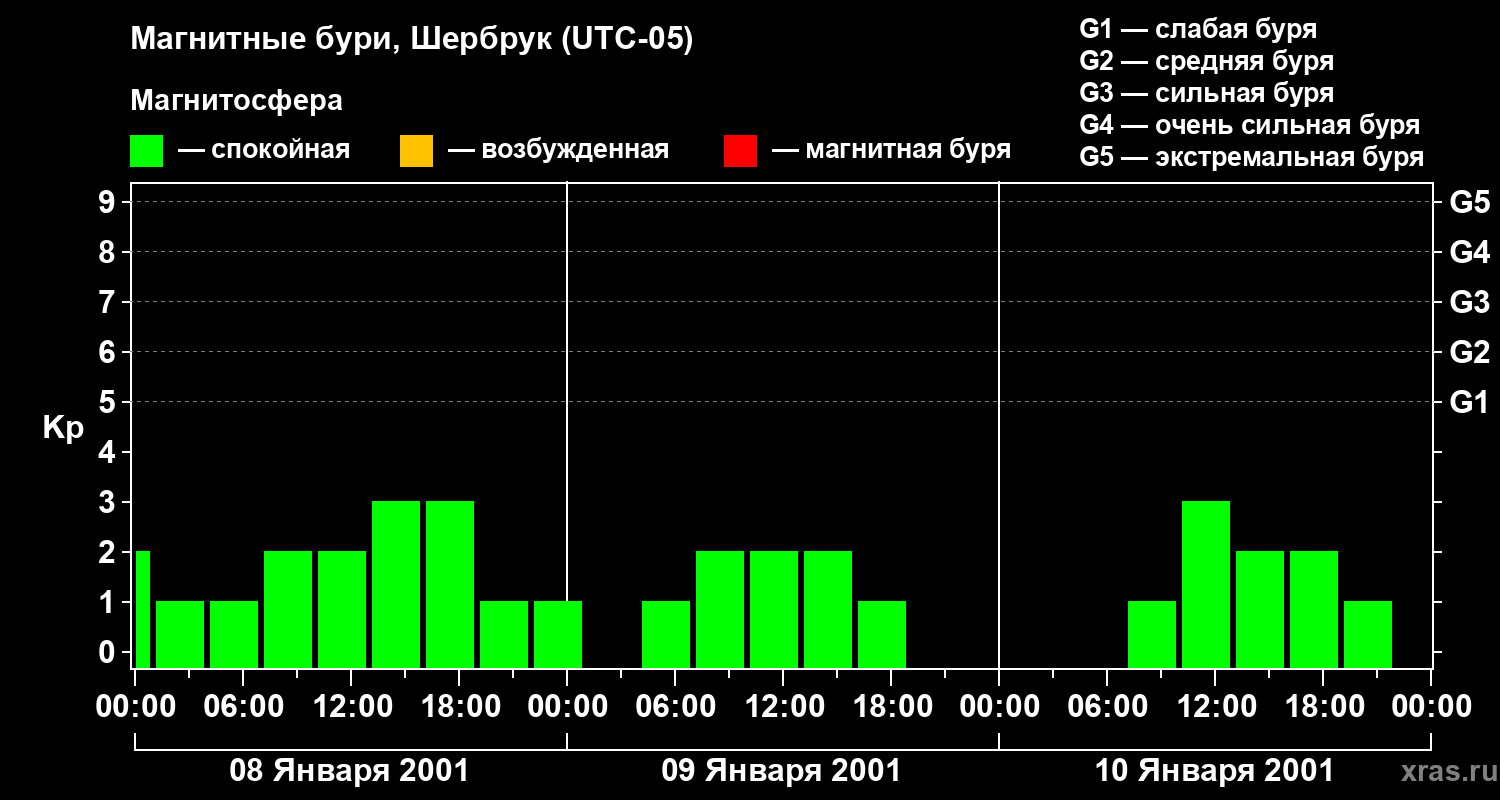The image size is (1500, 800).
Task: Click the «G4 — очень сильная буря» legend line
Action: (1250, 125)
